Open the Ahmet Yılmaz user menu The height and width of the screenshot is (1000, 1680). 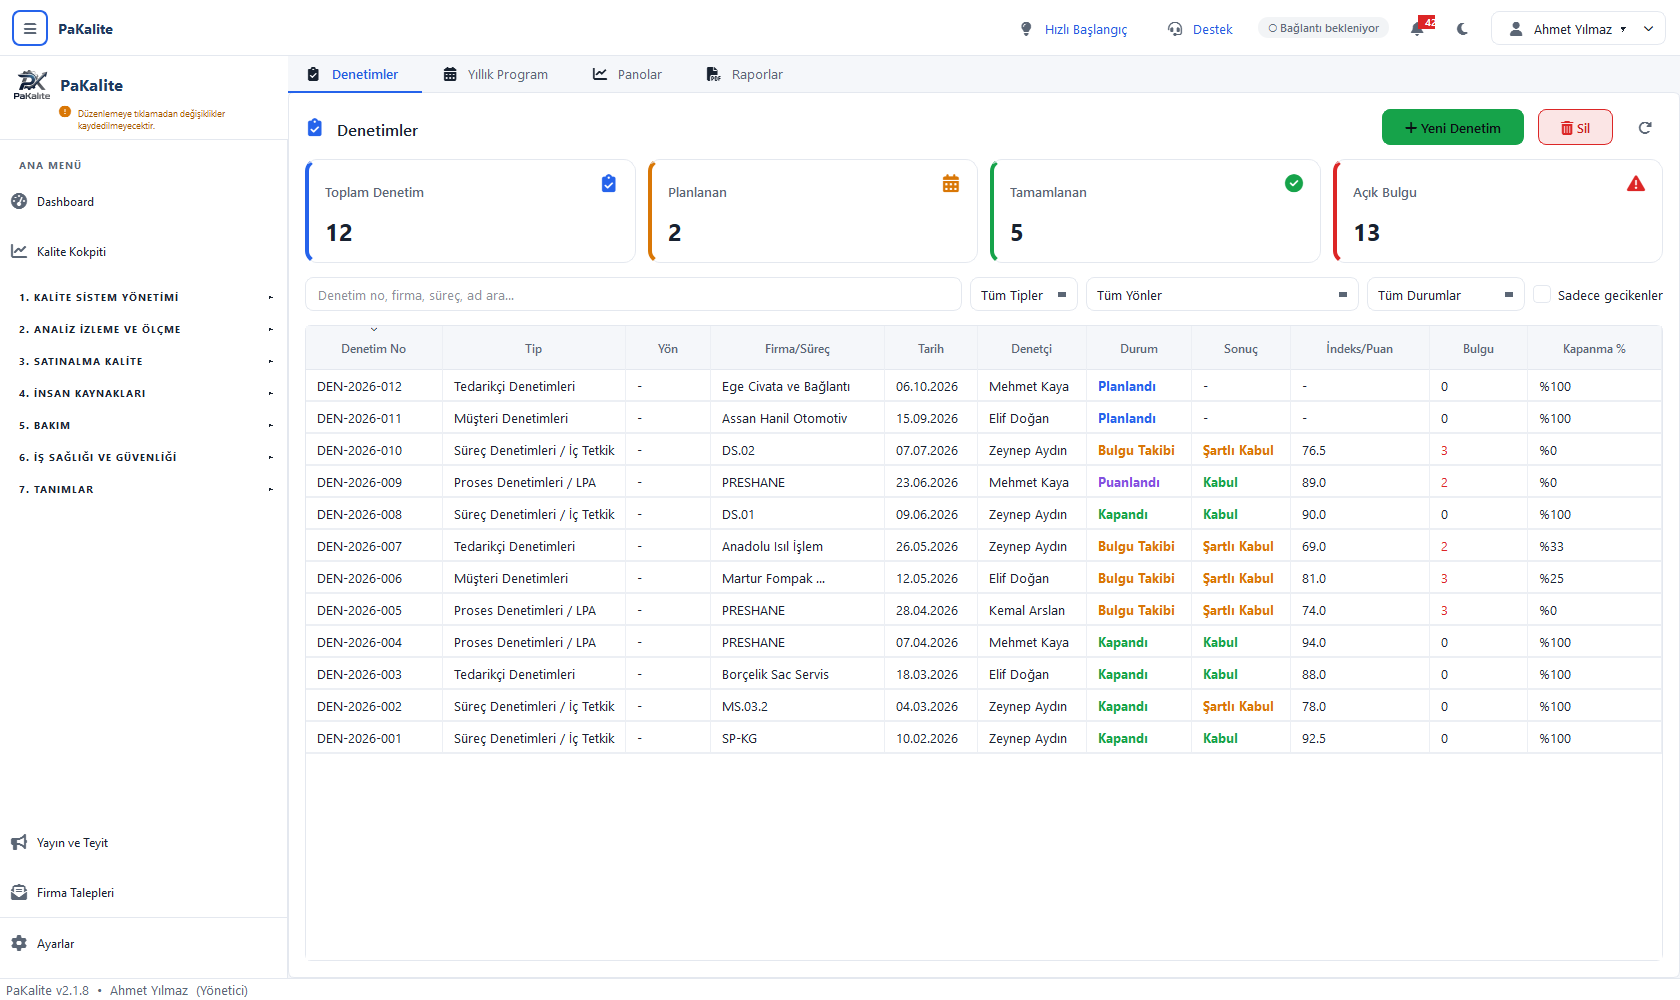(1578, 29)
